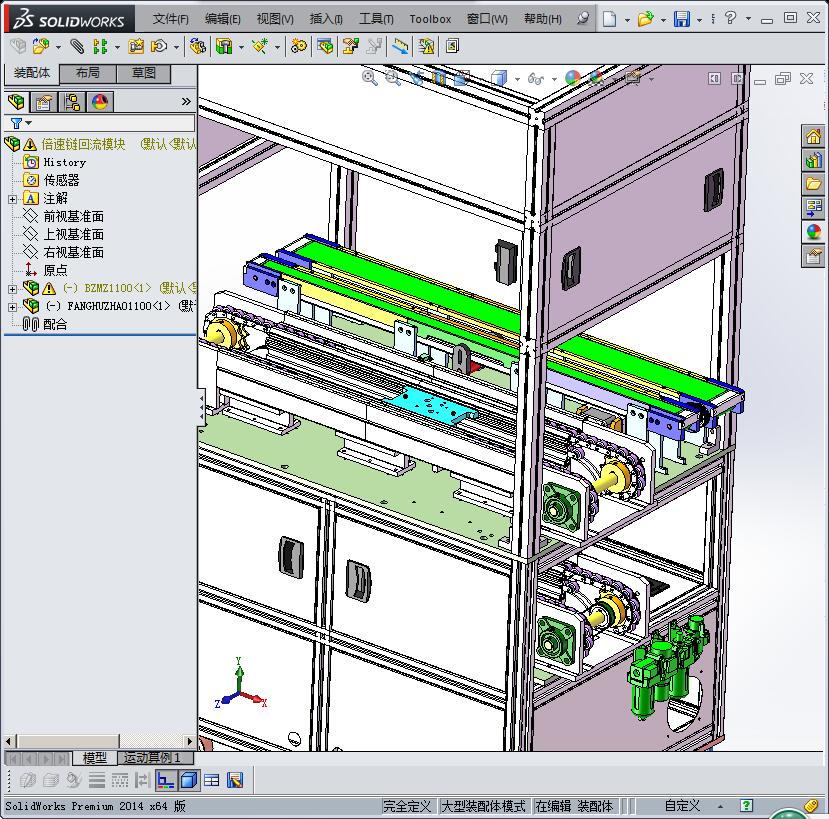This screenshot has height=819, width=829.
Task: Click the Bill of Materials icon
Action: click(325, 47)
